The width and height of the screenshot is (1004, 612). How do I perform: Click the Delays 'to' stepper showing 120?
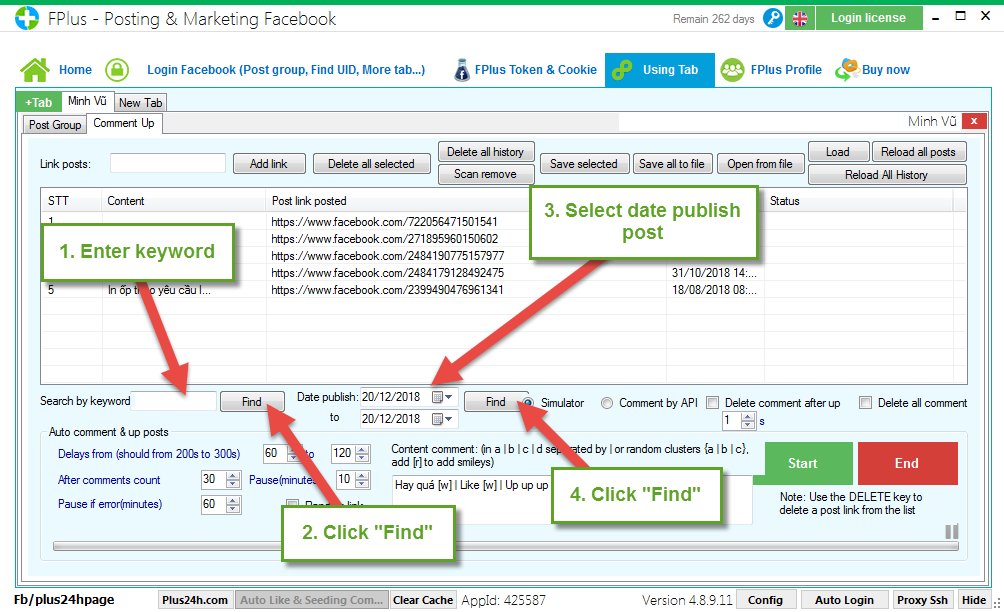coord(362,454)
